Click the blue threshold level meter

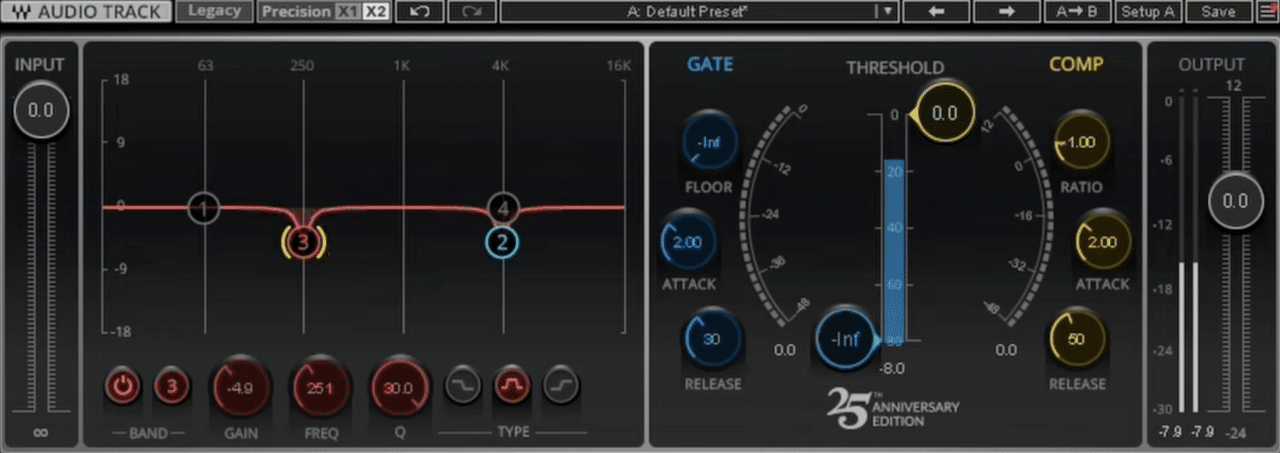click(x=894, y=251)
